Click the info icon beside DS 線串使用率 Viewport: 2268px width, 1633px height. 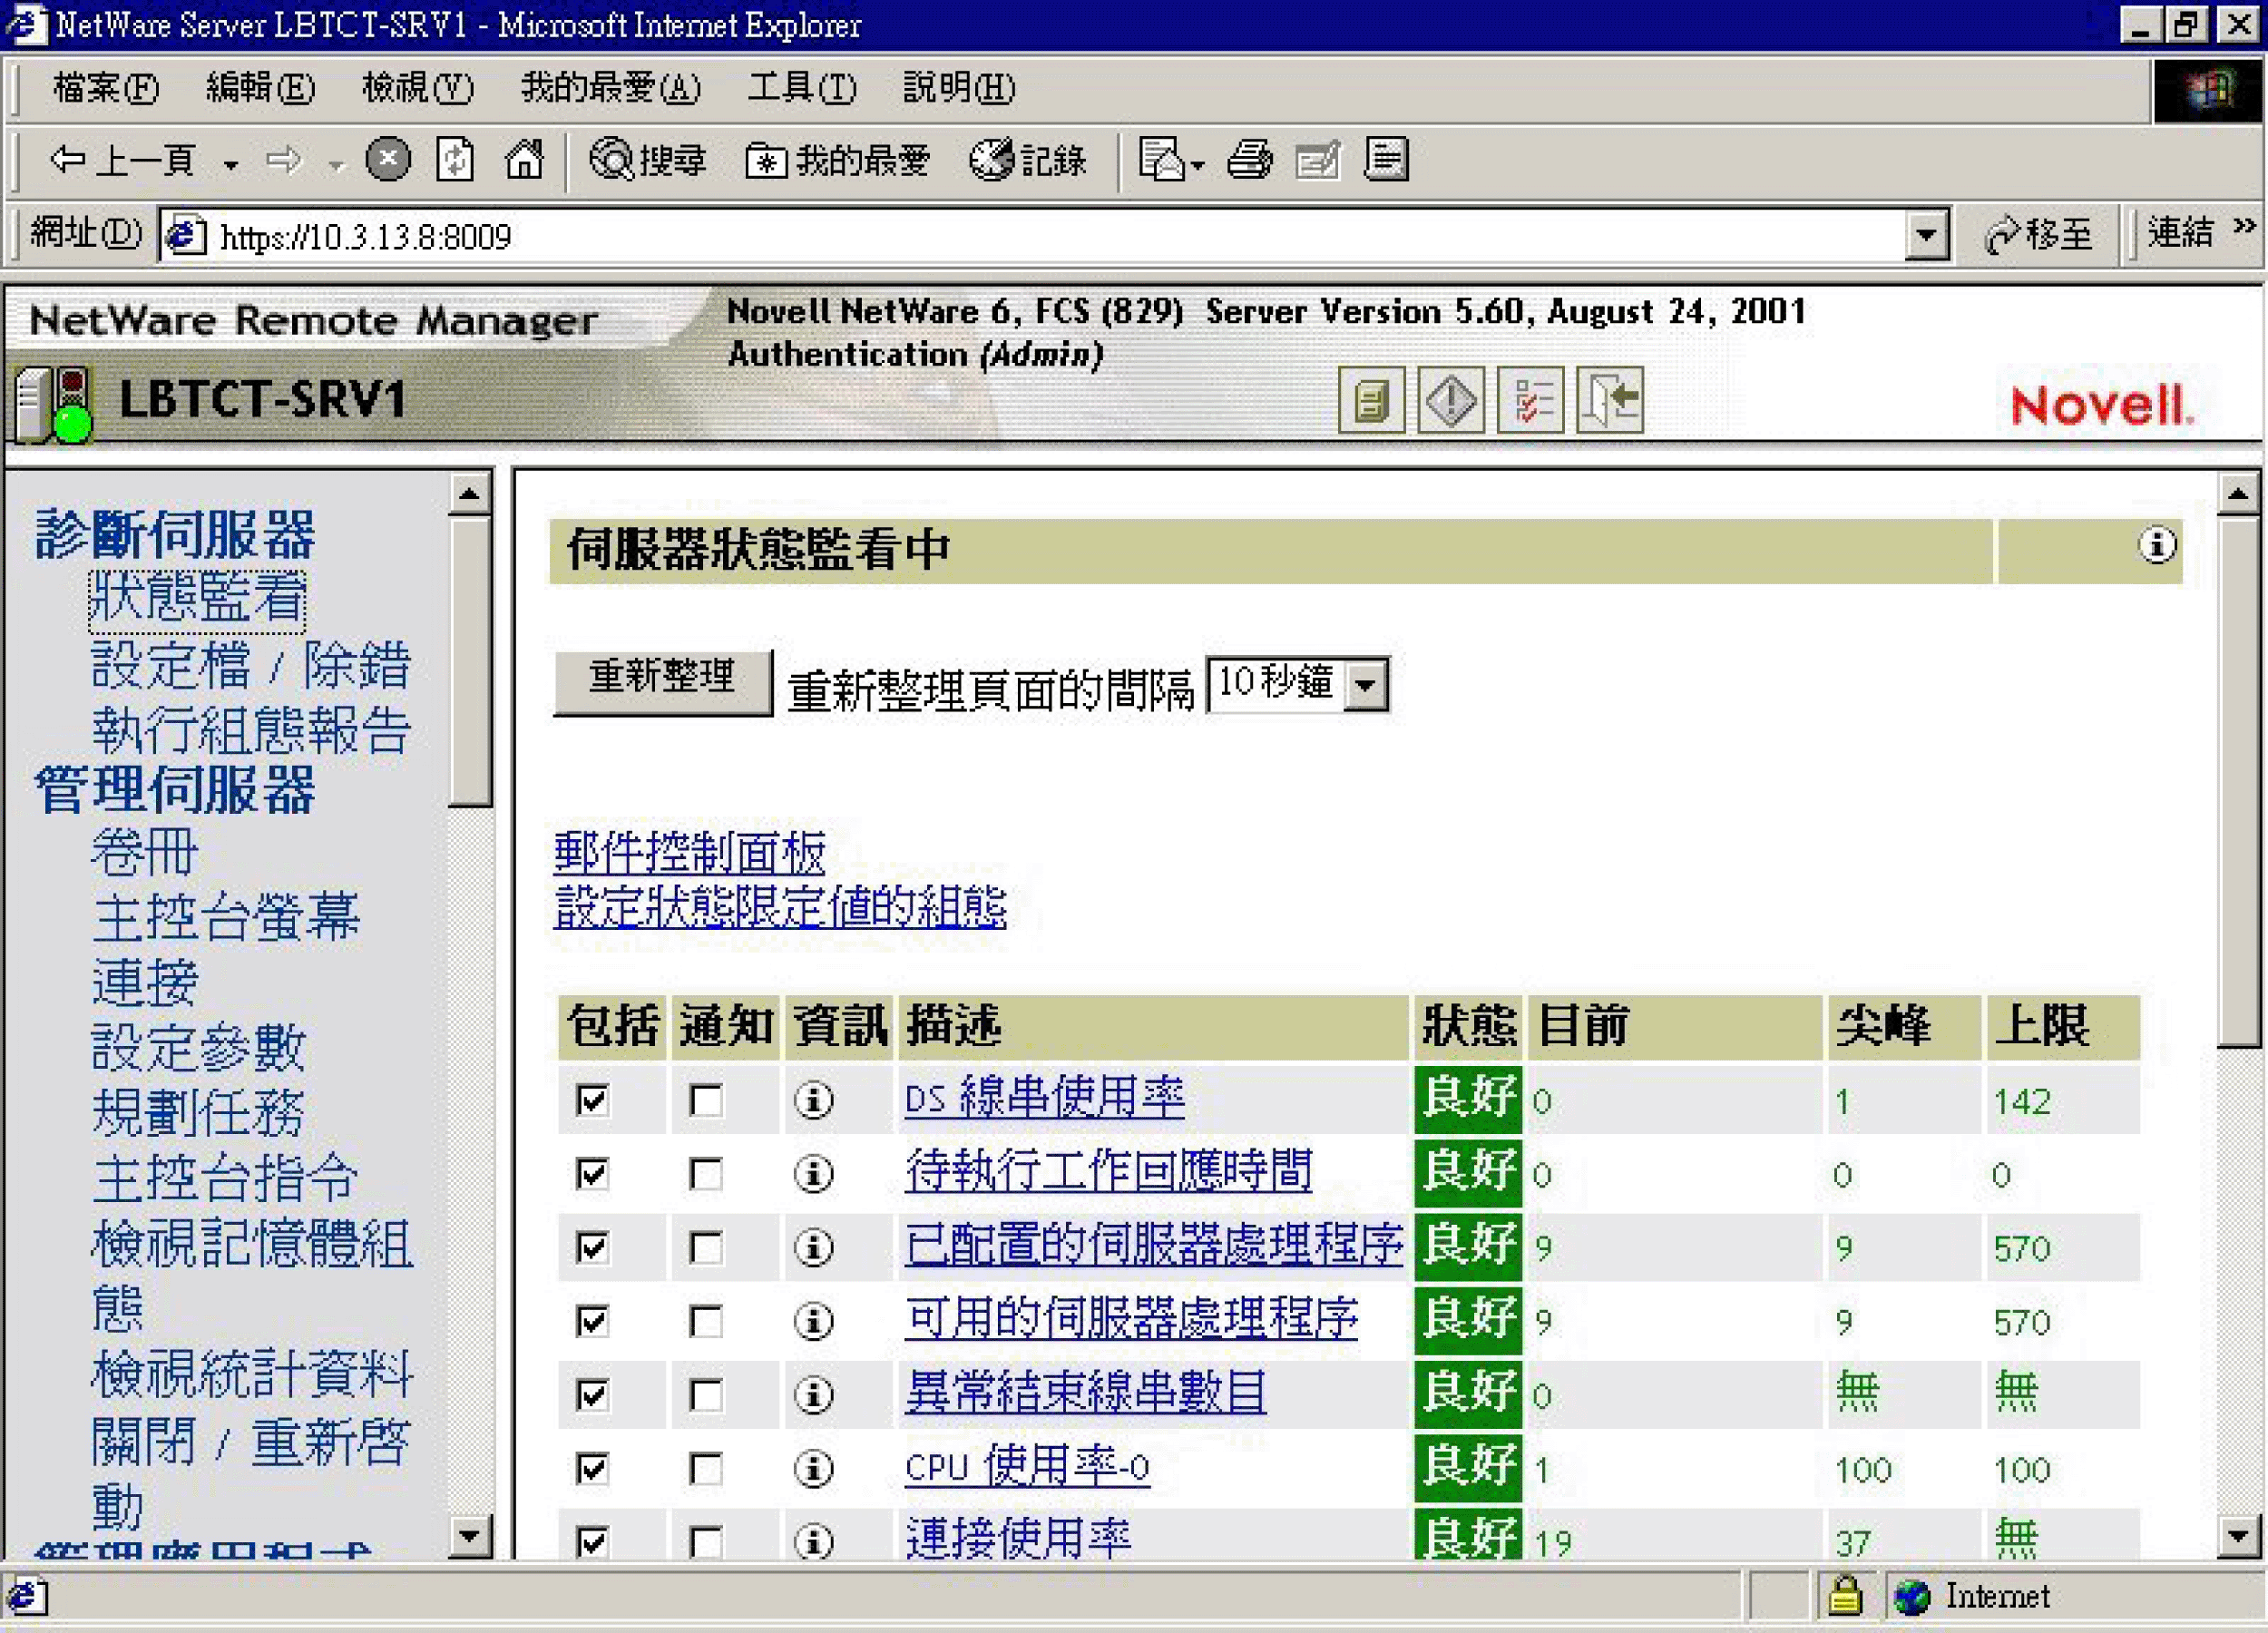tap(815, 1101)
